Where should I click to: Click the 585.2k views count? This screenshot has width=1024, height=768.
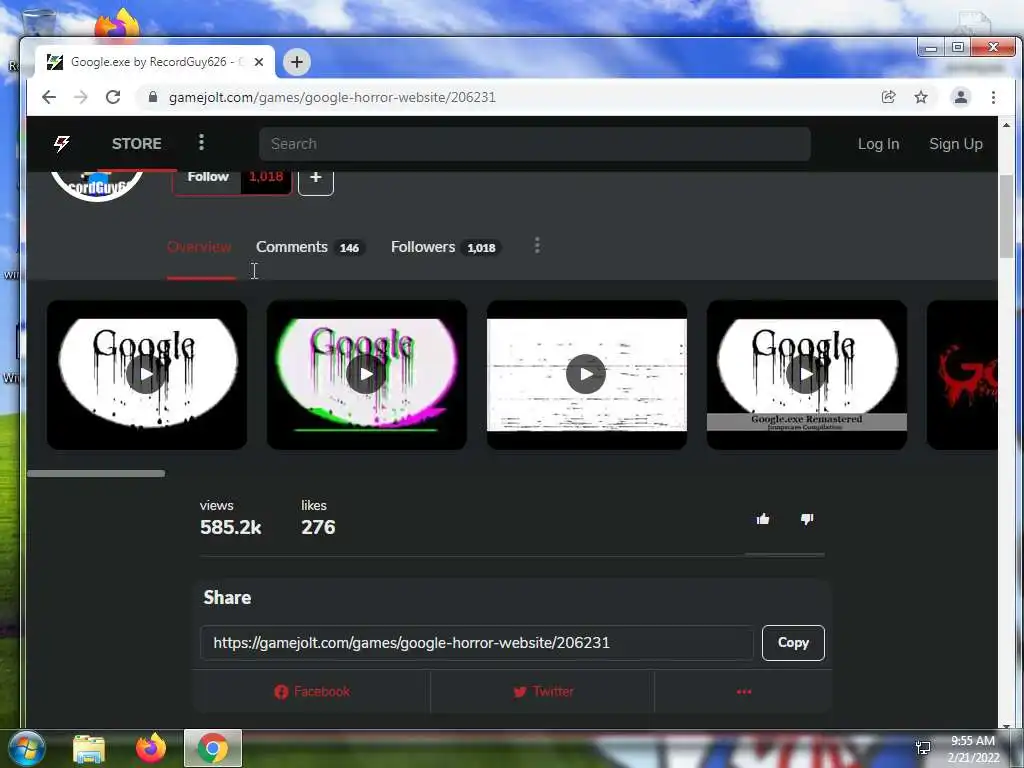coord(231,528)
